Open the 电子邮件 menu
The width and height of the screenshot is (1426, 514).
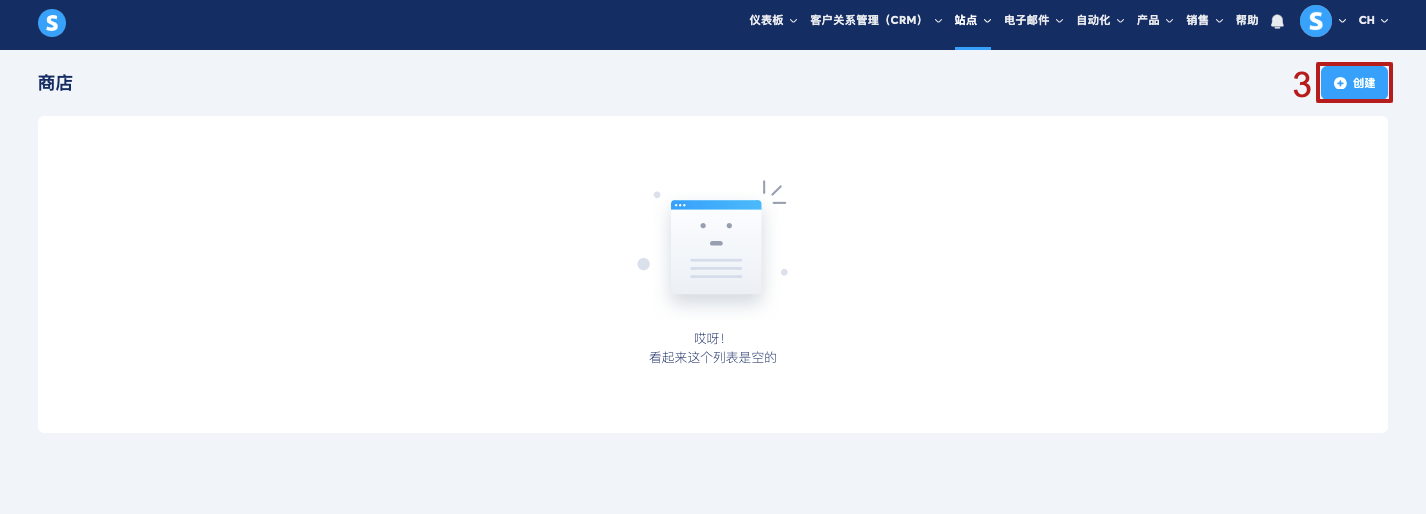click(x=1033, y=20)
